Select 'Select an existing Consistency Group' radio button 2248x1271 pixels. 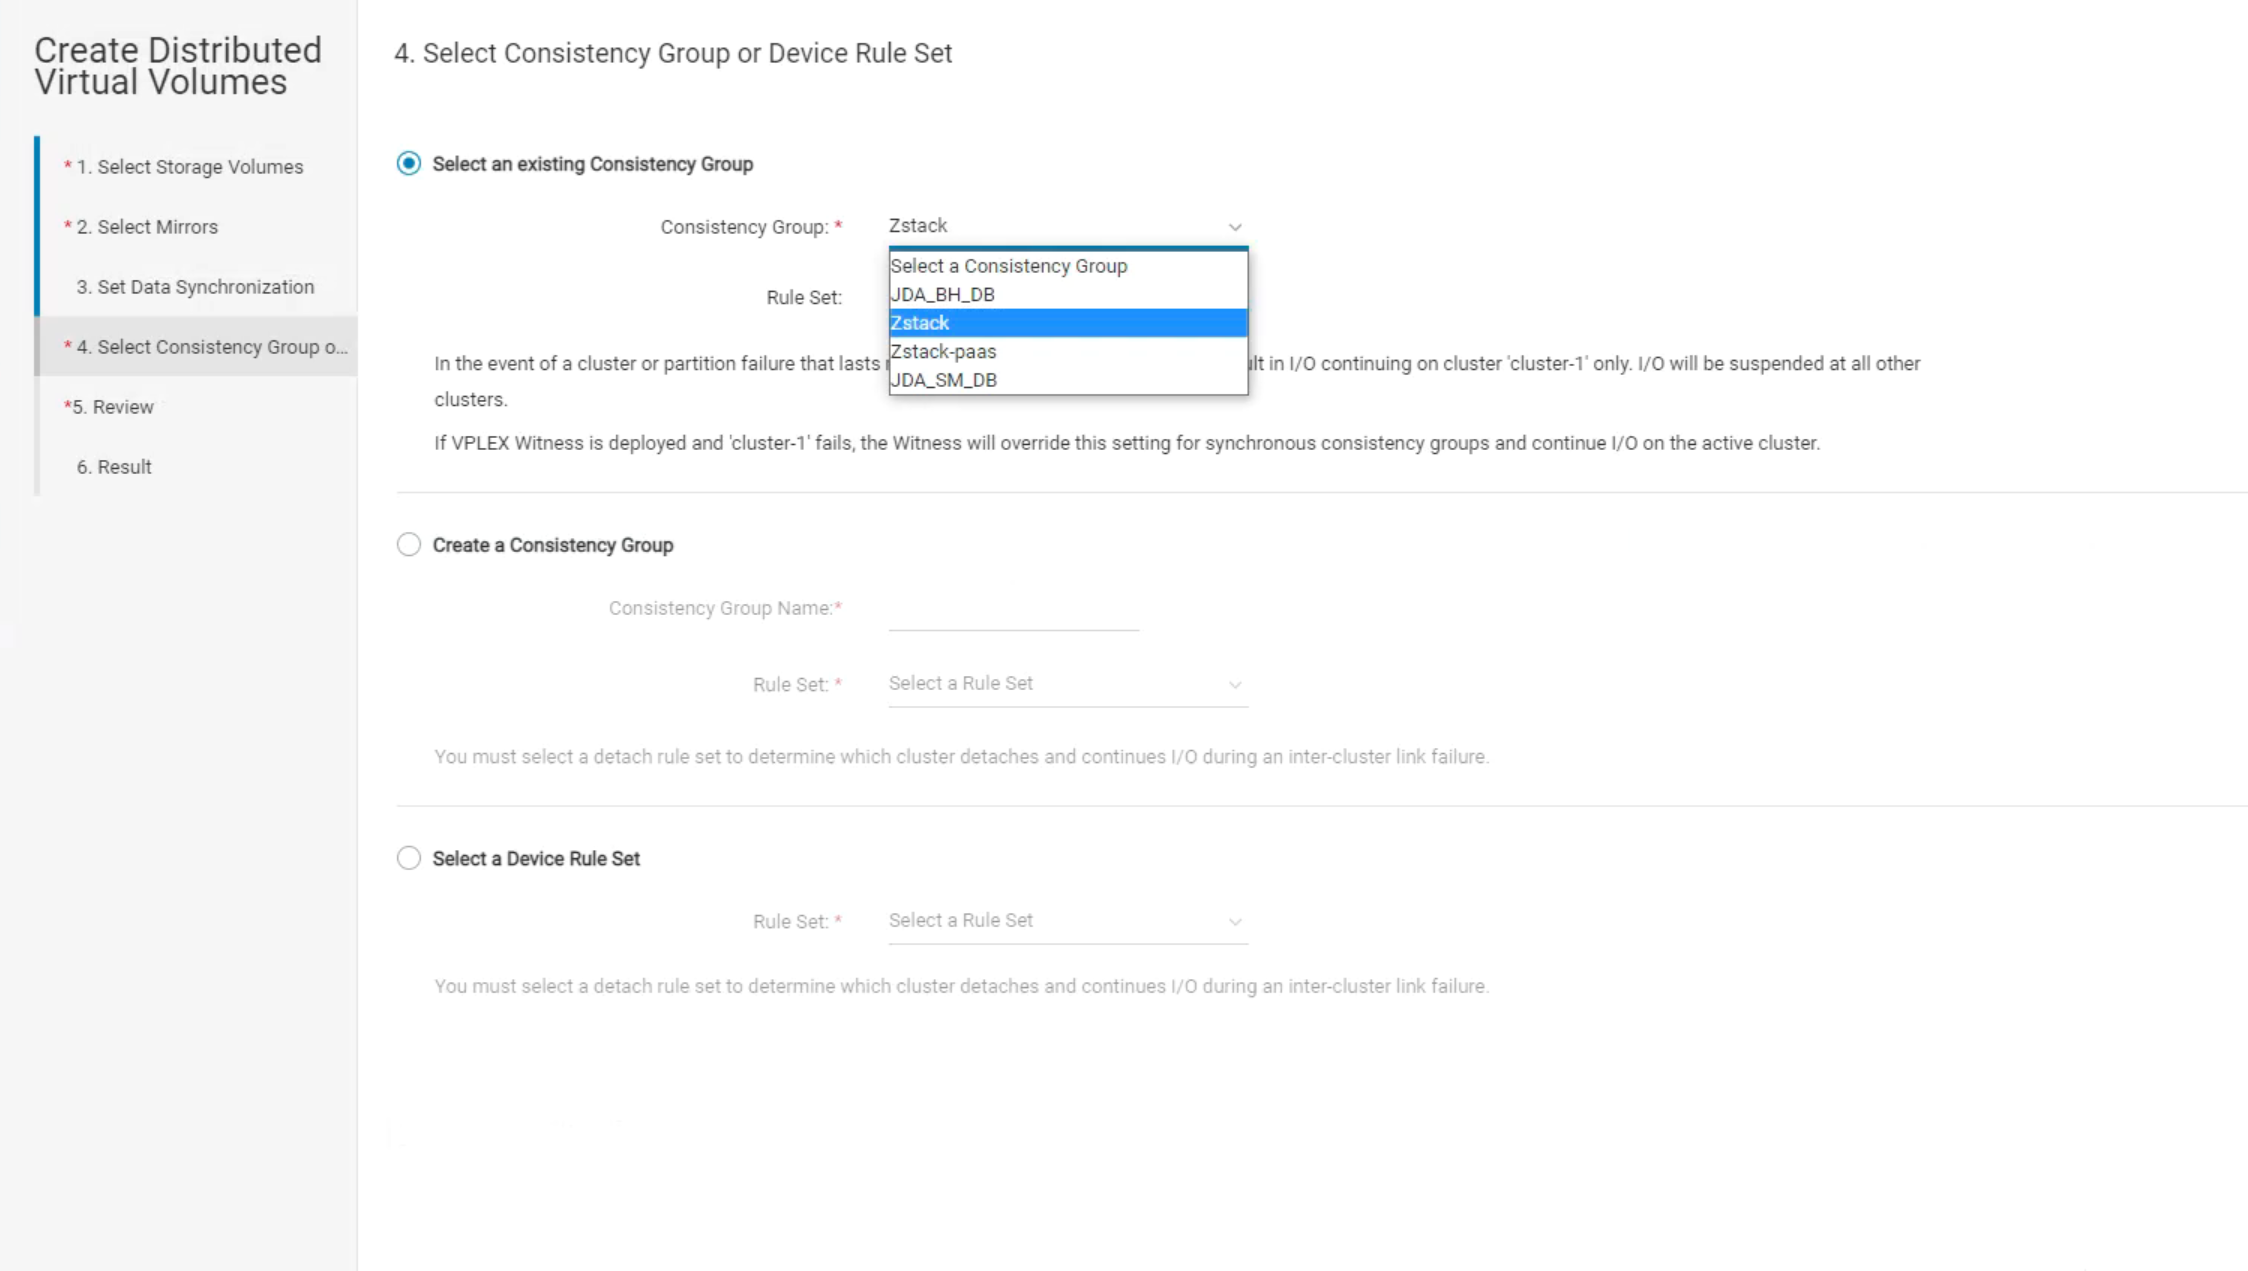tap(408, 164)
